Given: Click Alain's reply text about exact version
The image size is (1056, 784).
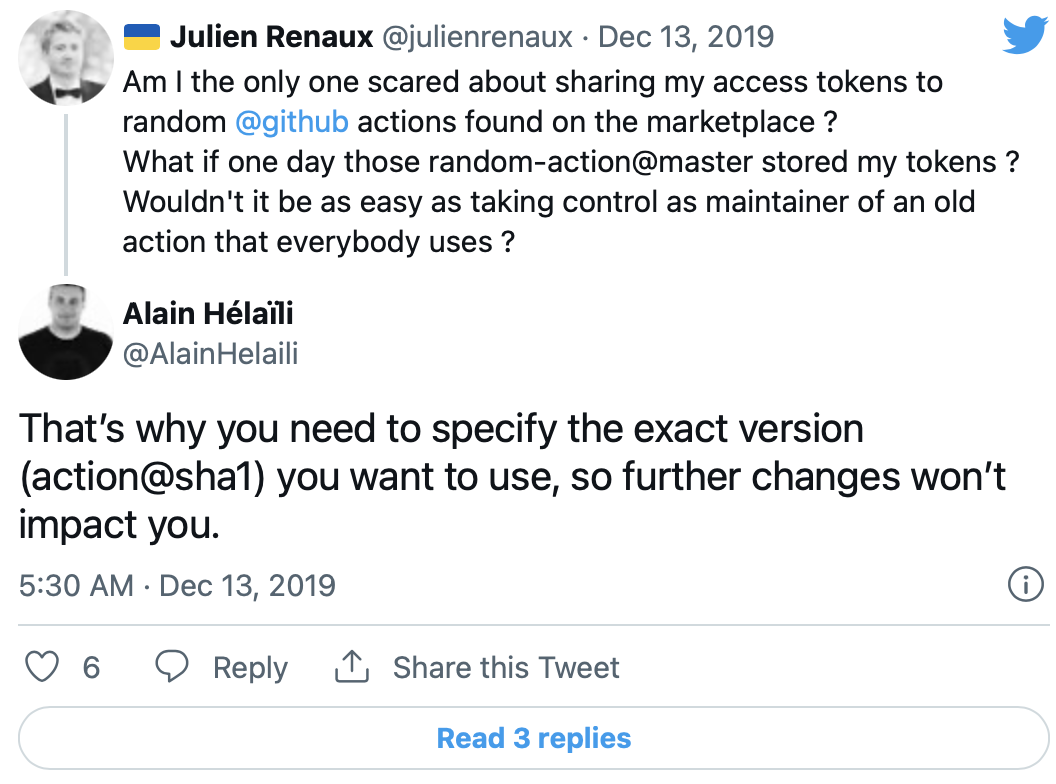Looking at the screenshot, I should coord(440,477).
